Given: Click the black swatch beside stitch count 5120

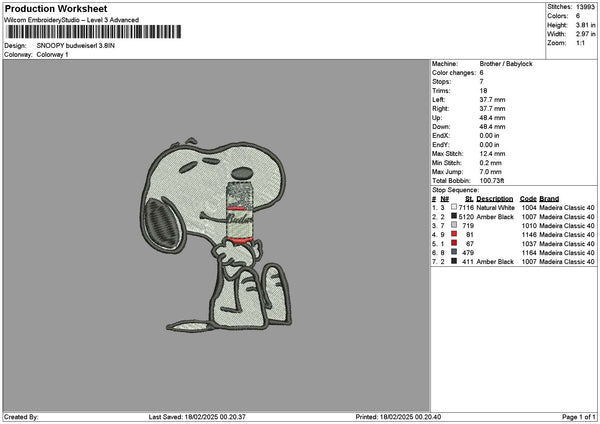Looking at the screenshot, I should pos(454,216).
